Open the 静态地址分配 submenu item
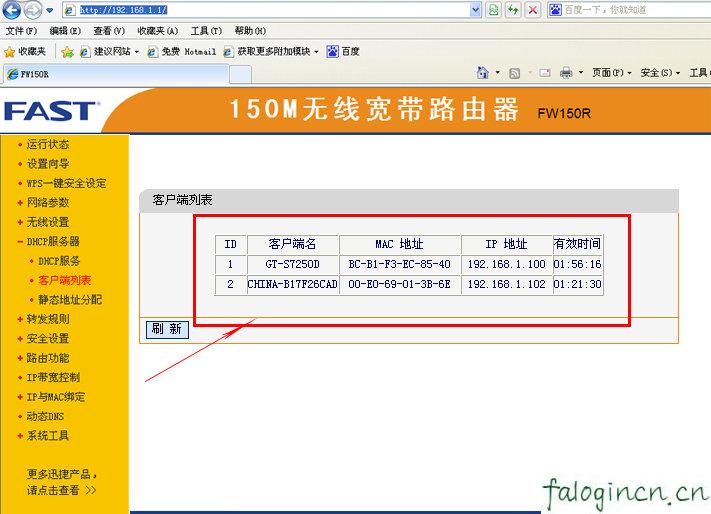Viewport: 711px width, 514px height. pyautogui.click(x=70, y=300)
